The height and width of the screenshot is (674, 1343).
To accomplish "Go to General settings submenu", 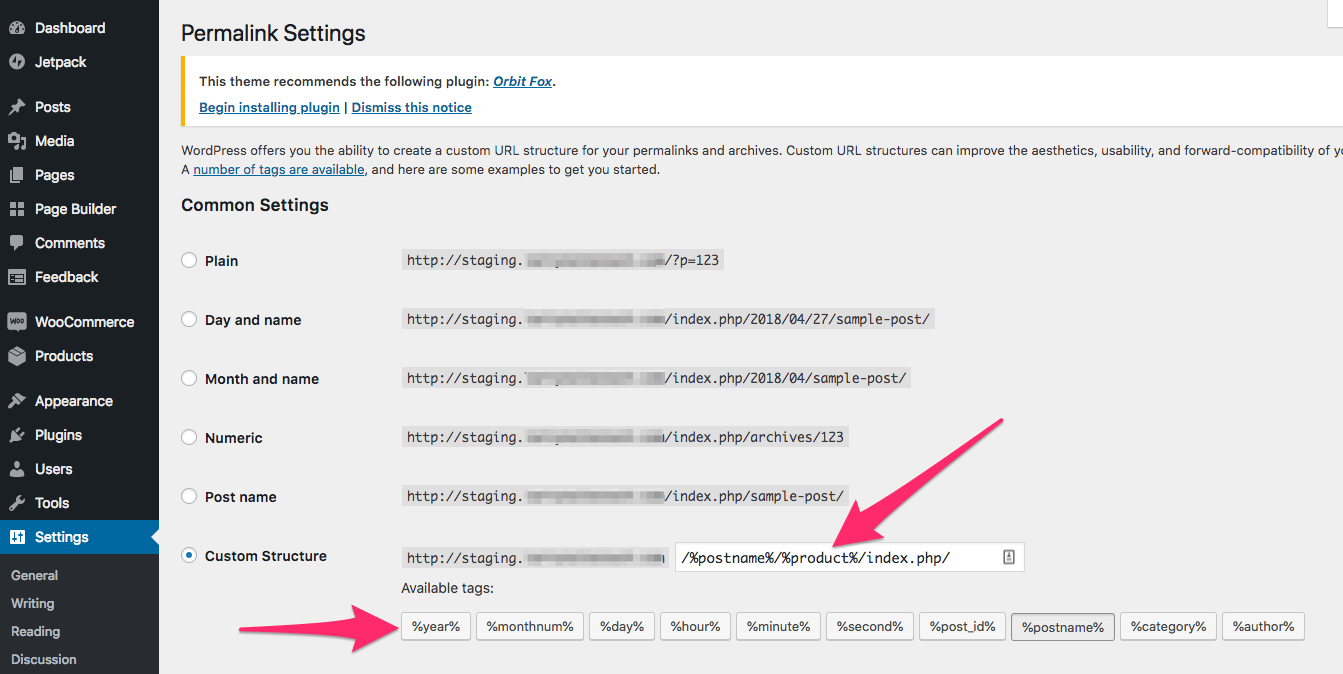I will tap(34, 575).
